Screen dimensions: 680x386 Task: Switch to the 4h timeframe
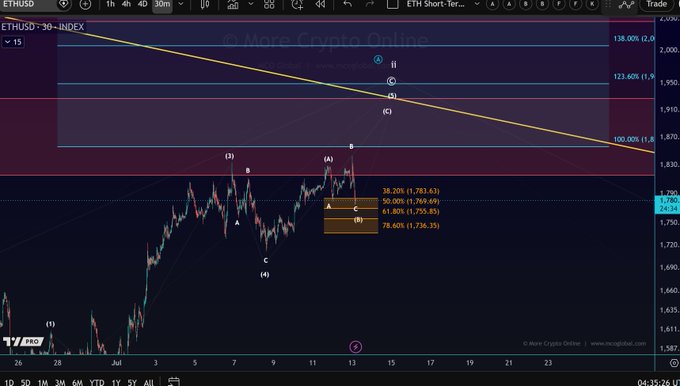(126, 4)
